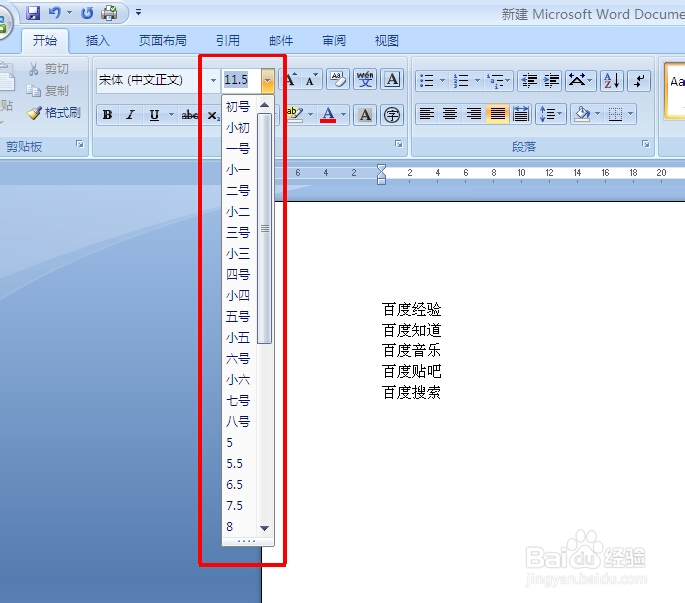The image size is (685, 603).
Task: Open the bullets library dropdown arrow
Action: pos(442,80)
